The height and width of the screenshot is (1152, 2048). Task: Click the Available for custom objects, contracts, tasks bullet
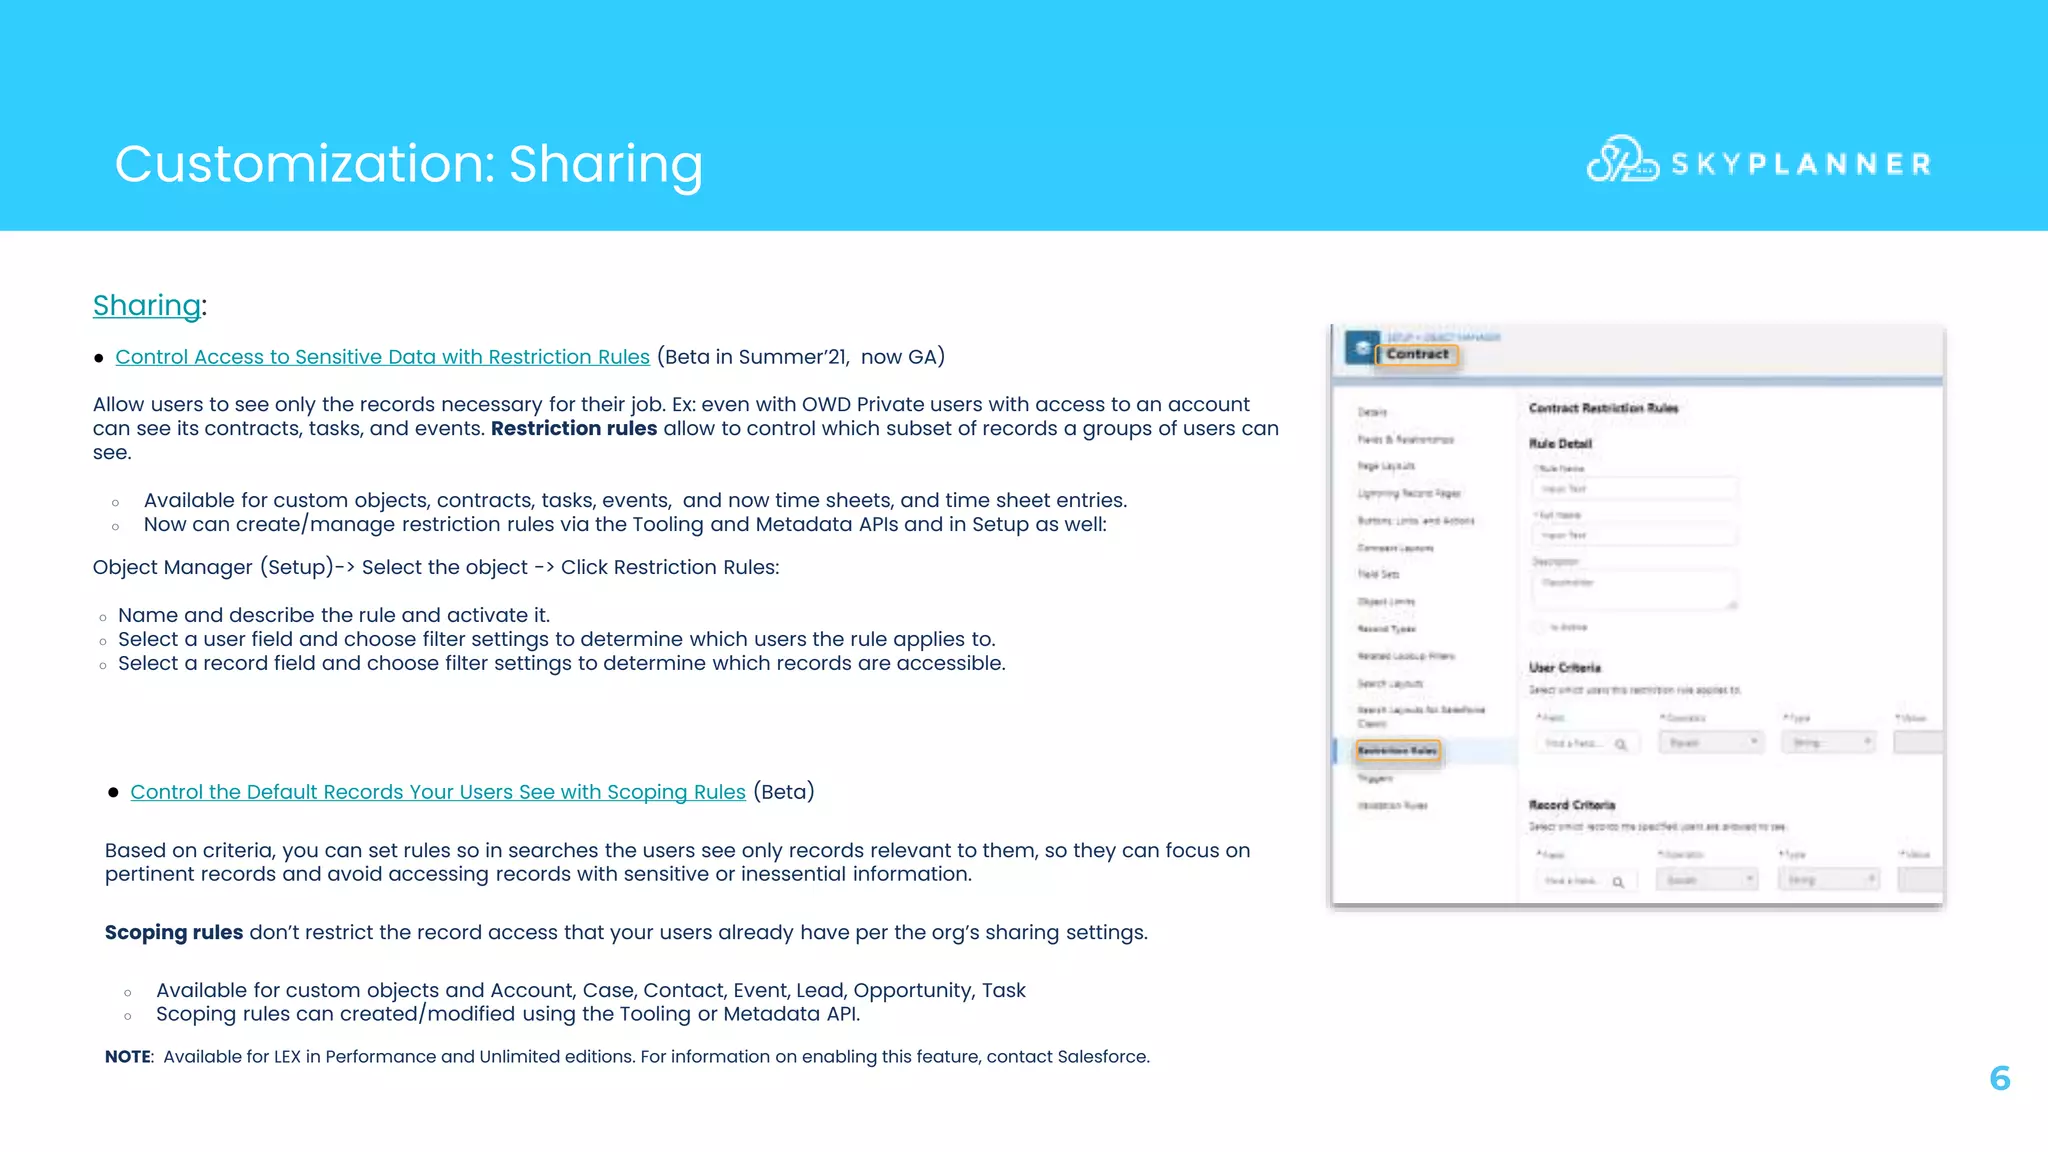[x=635, y=501]
